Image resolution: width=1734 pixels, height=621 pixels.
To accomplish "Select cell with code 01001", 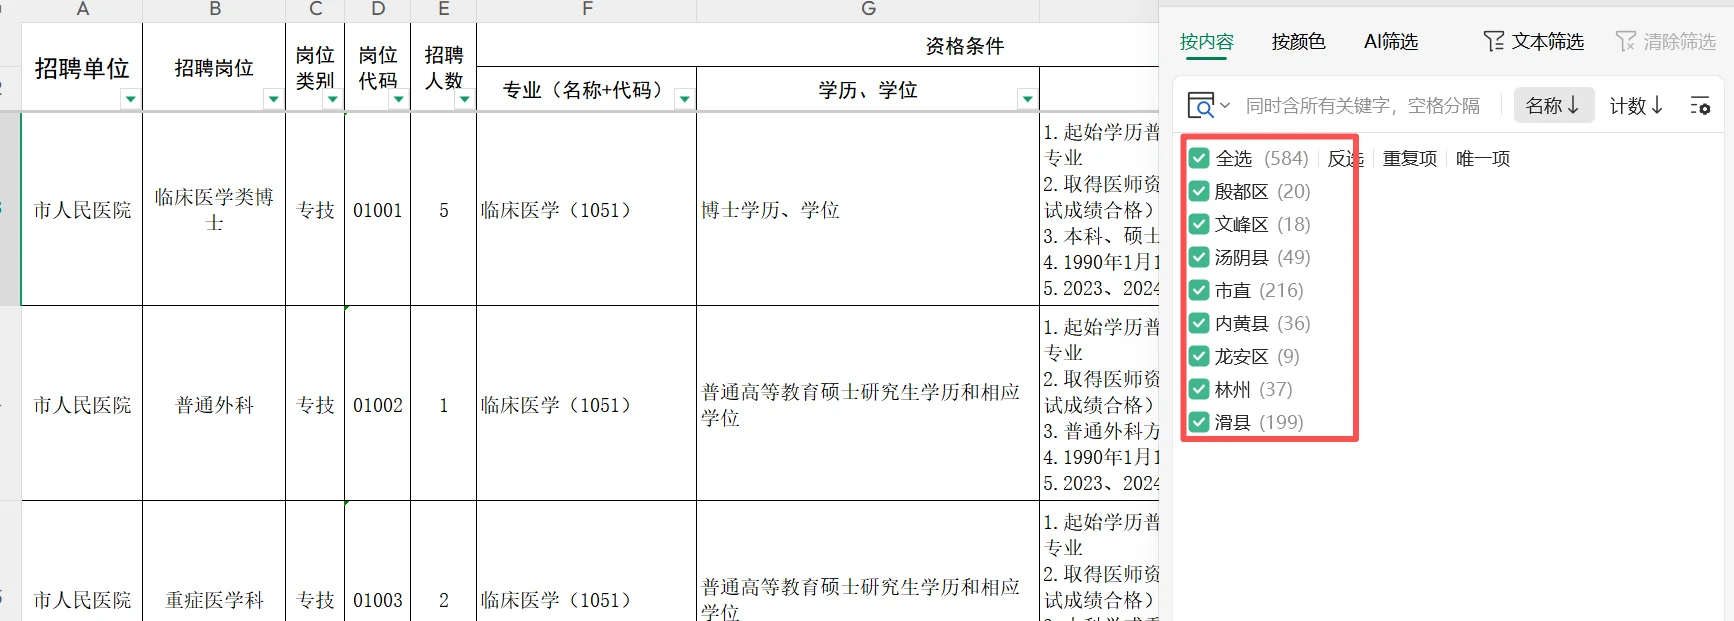I will pos(378,209).
